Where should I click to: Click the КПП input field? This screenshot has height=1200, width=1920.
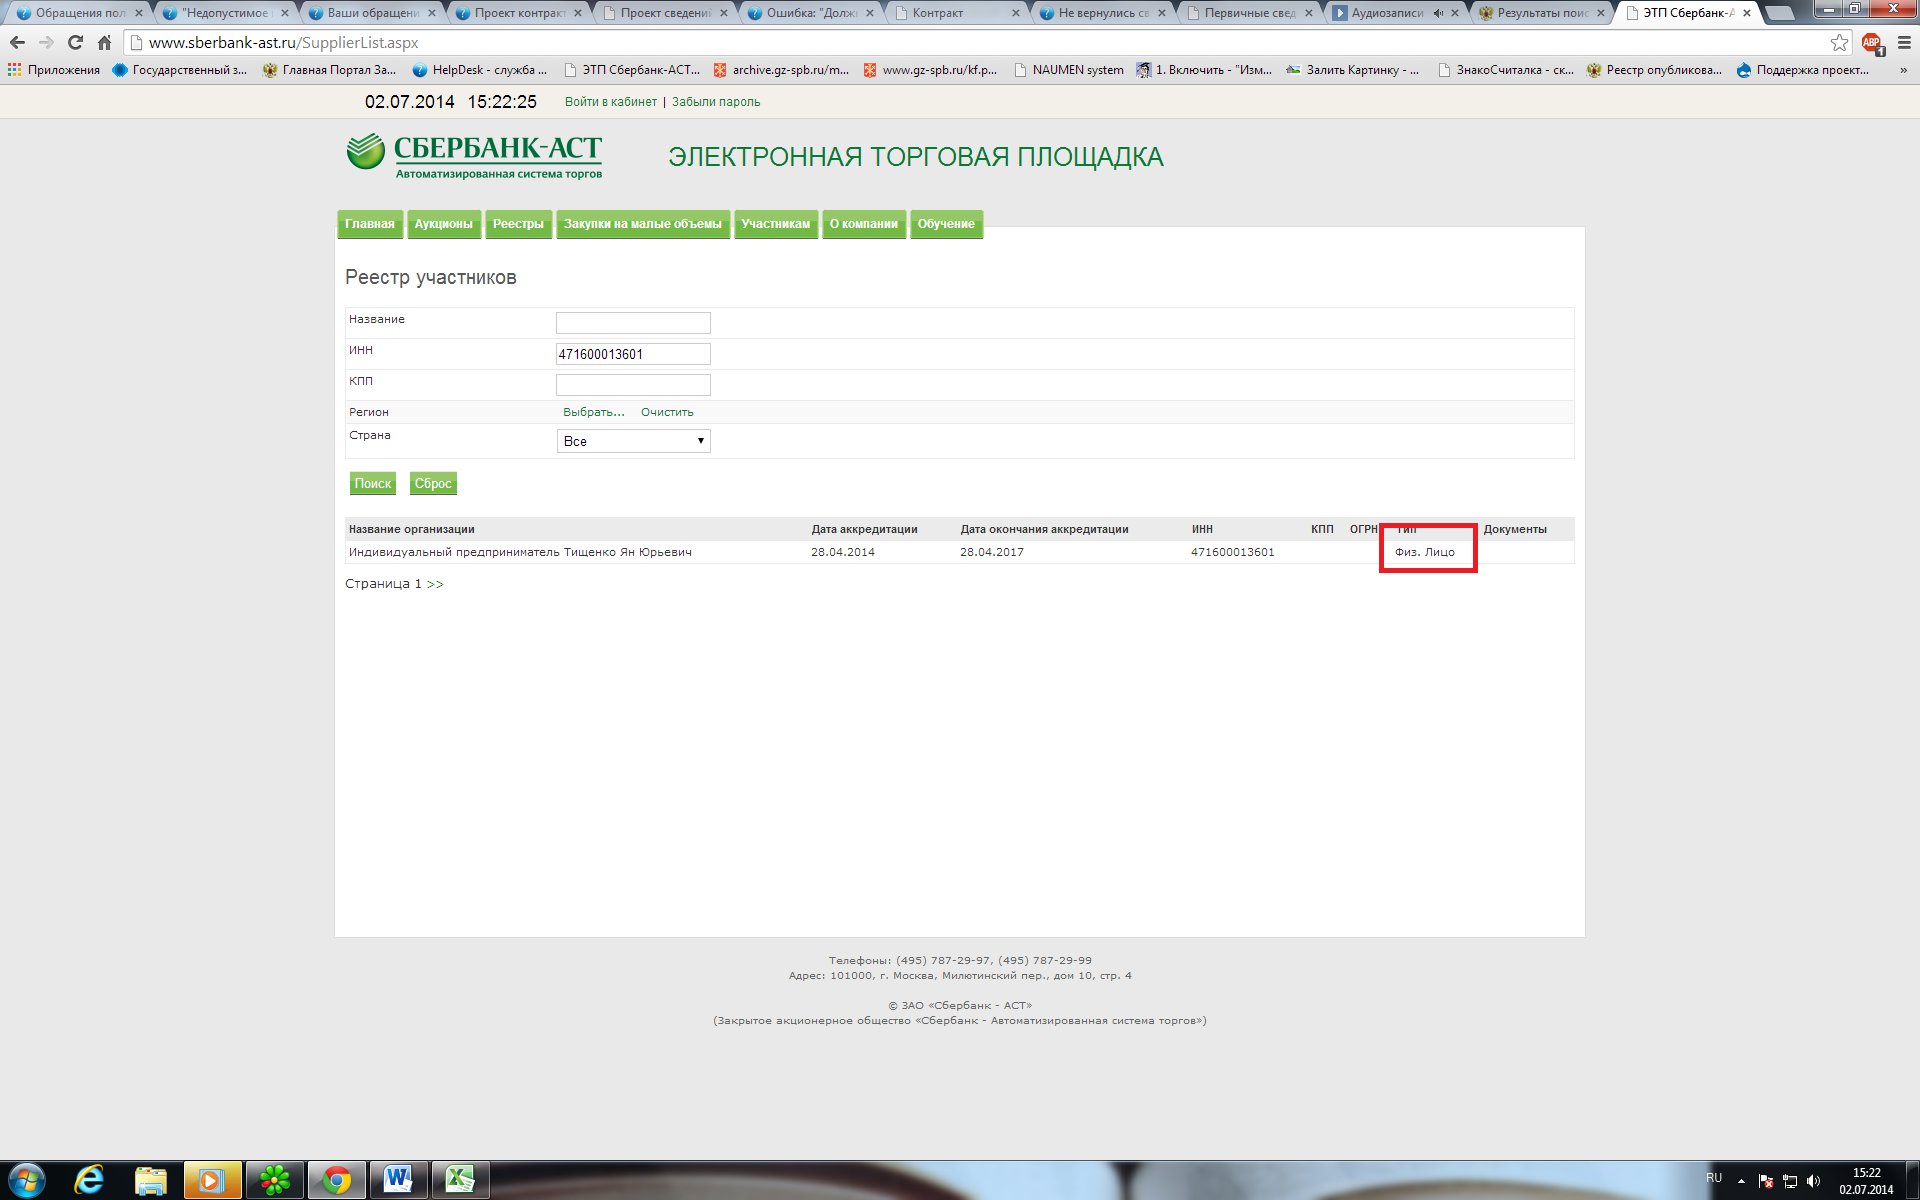point(633,385)
